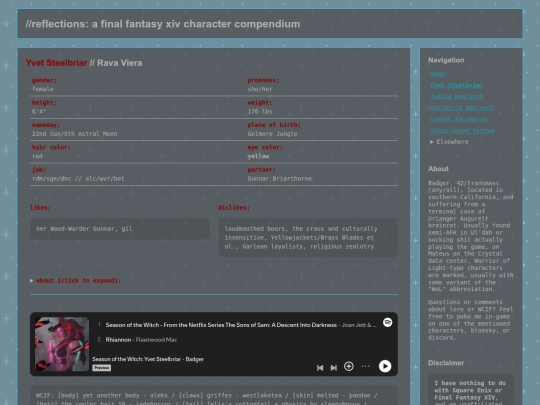Click the 'Questions or comments' sidebar paragraph
Viewport: 540px width, 405px height.
click(470, 320)
